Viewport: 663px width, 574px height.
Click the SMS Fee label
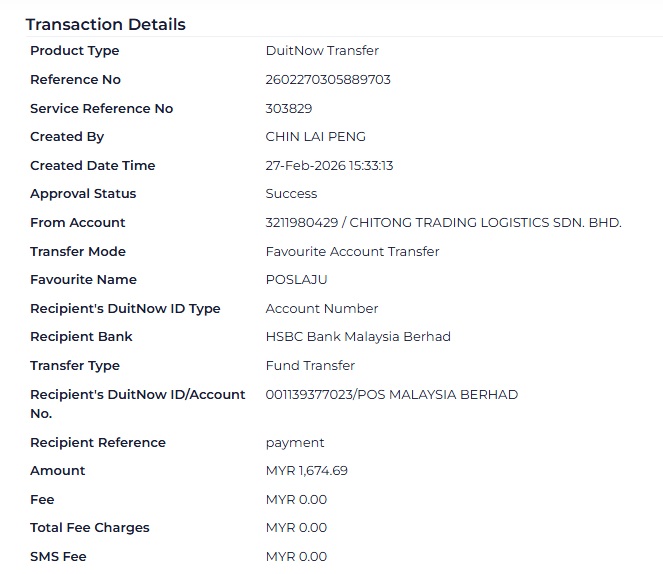tap(58, 557)
